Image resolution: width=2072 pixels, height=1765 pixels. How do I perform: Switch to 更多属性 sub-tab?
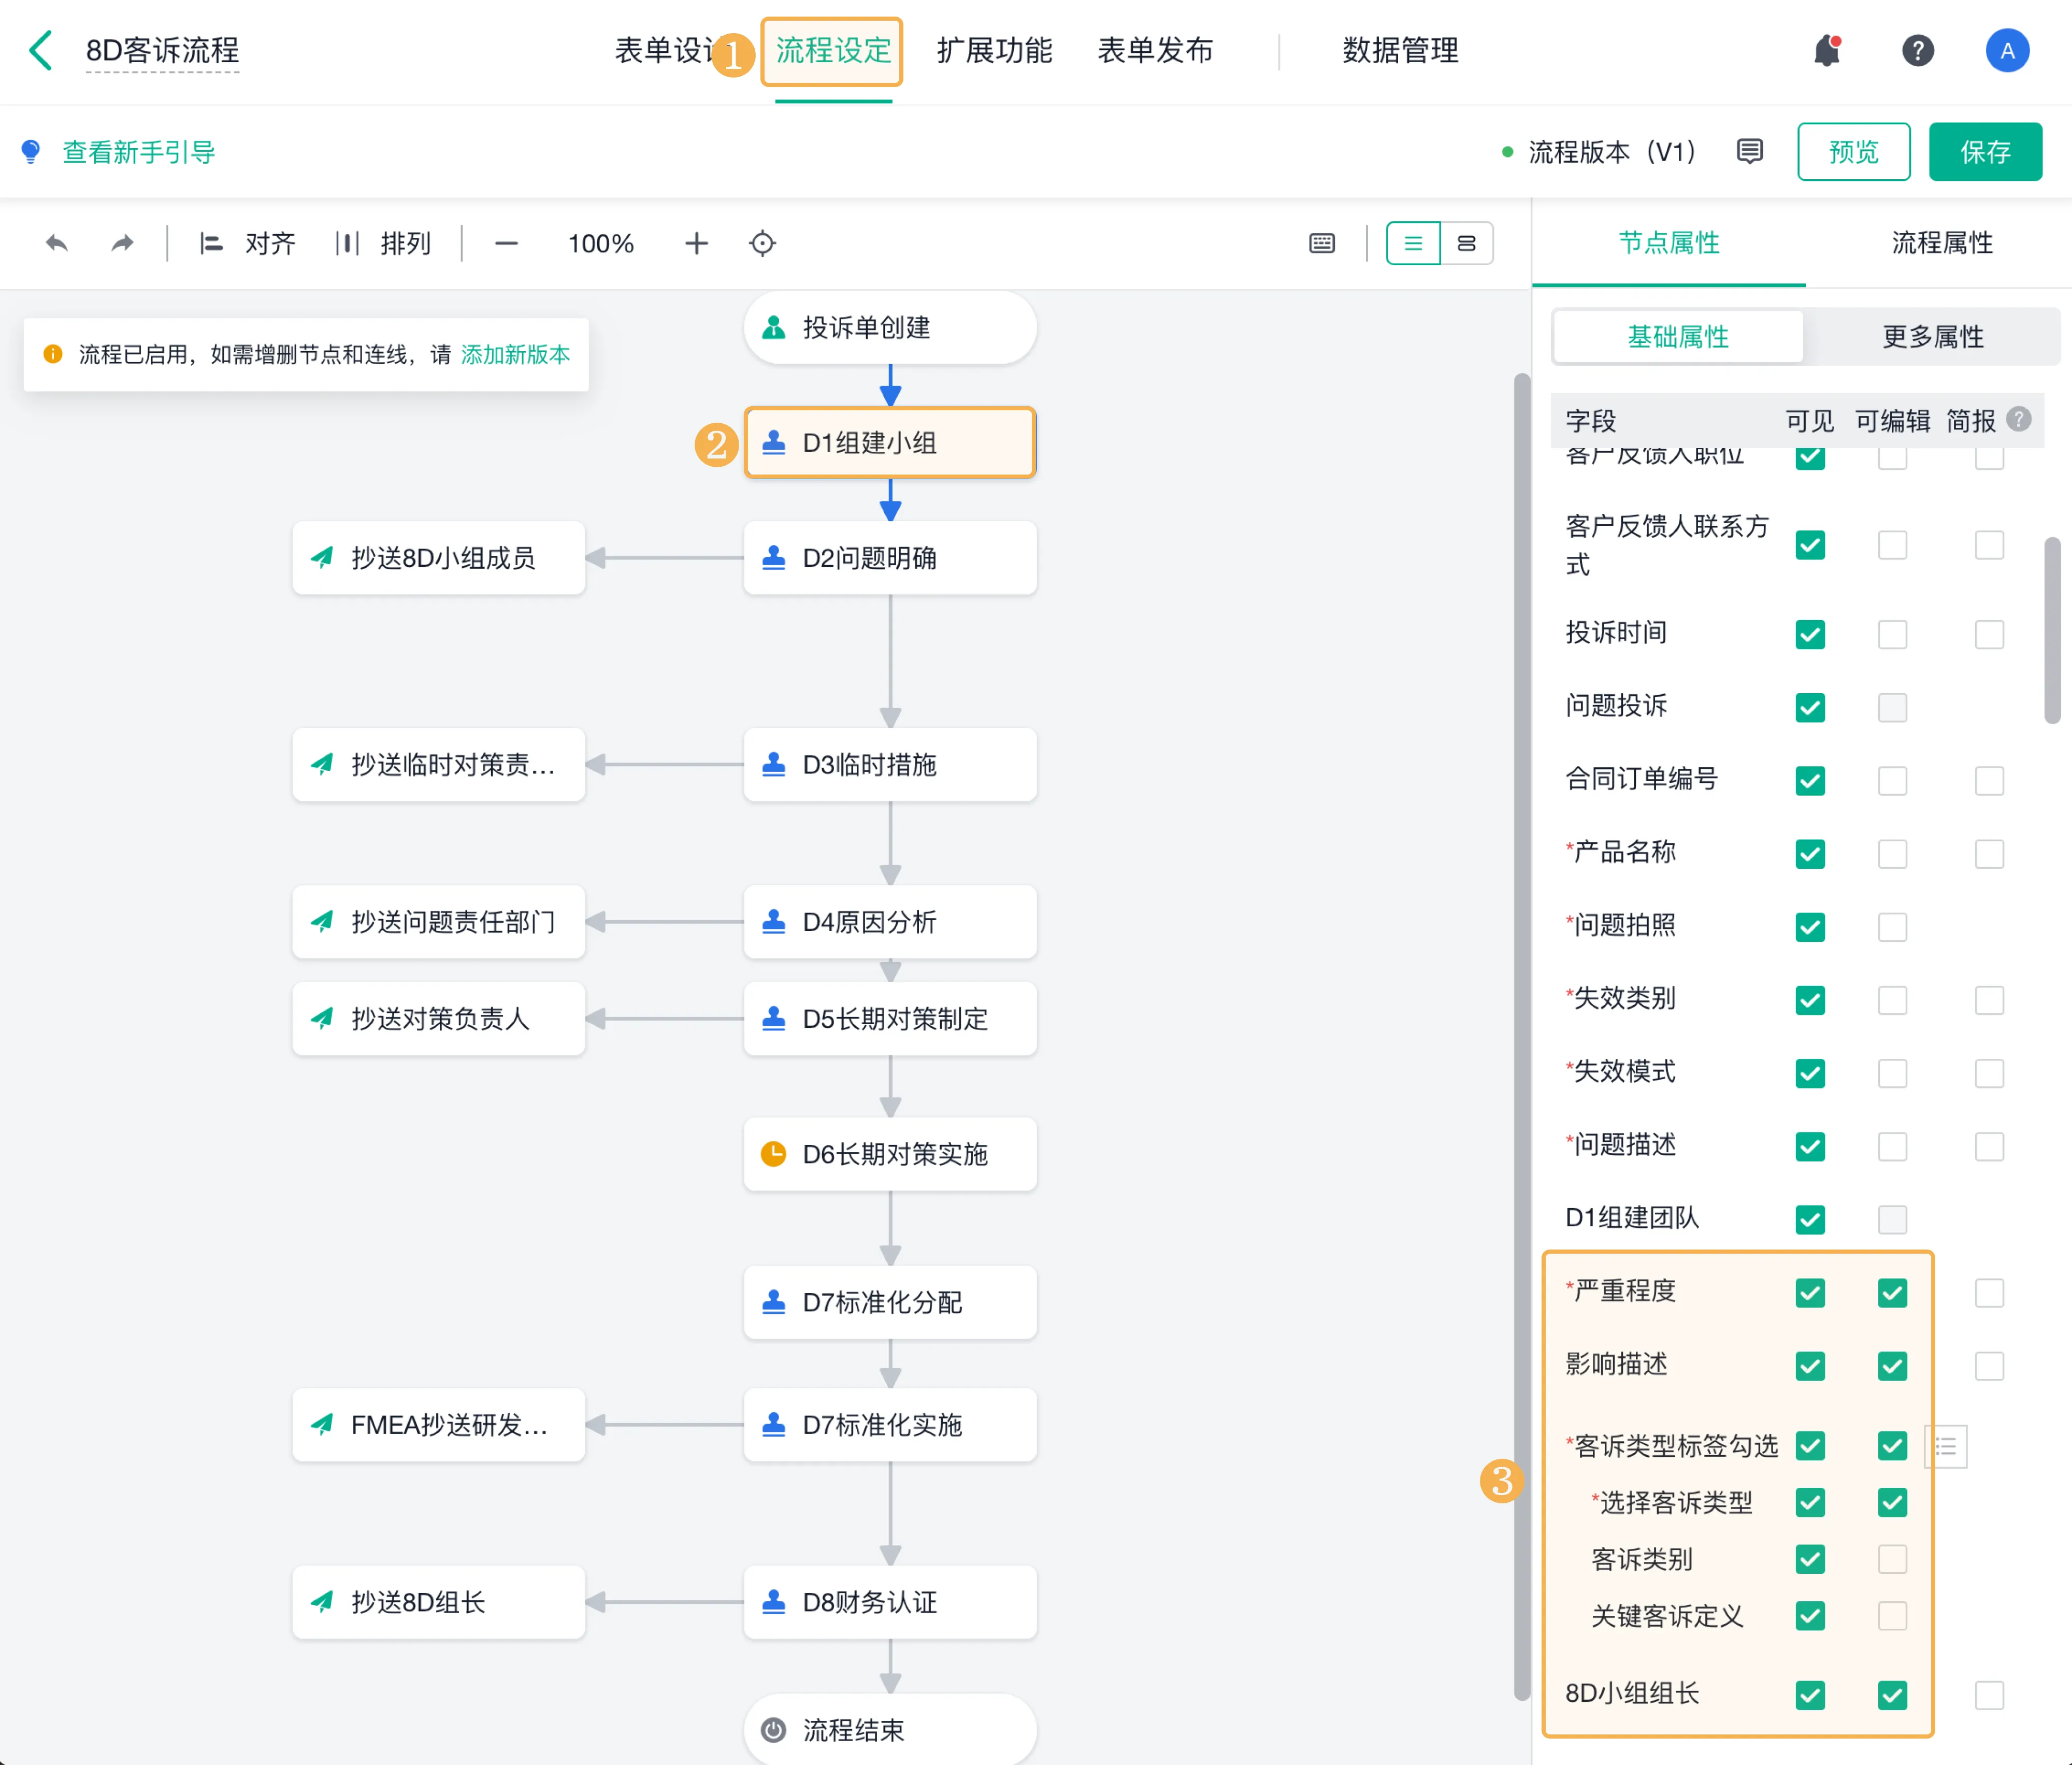1932,336
